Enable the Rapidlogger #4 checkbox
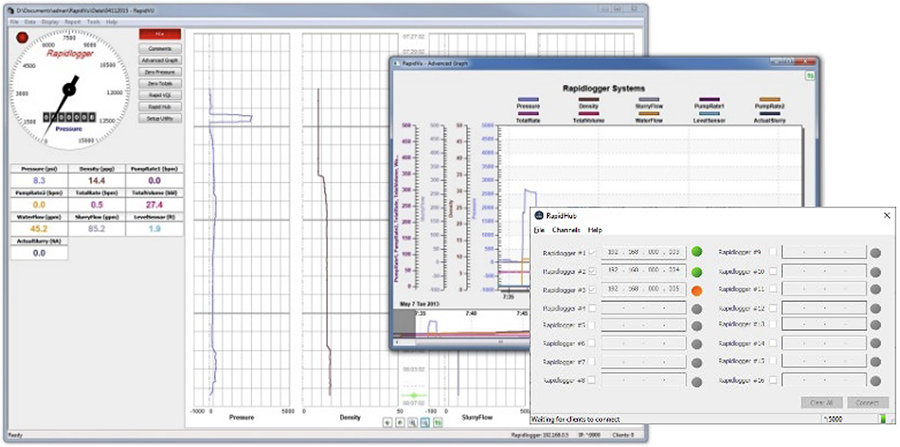This screenshot has width=900, height=447. tap(592, 308)
